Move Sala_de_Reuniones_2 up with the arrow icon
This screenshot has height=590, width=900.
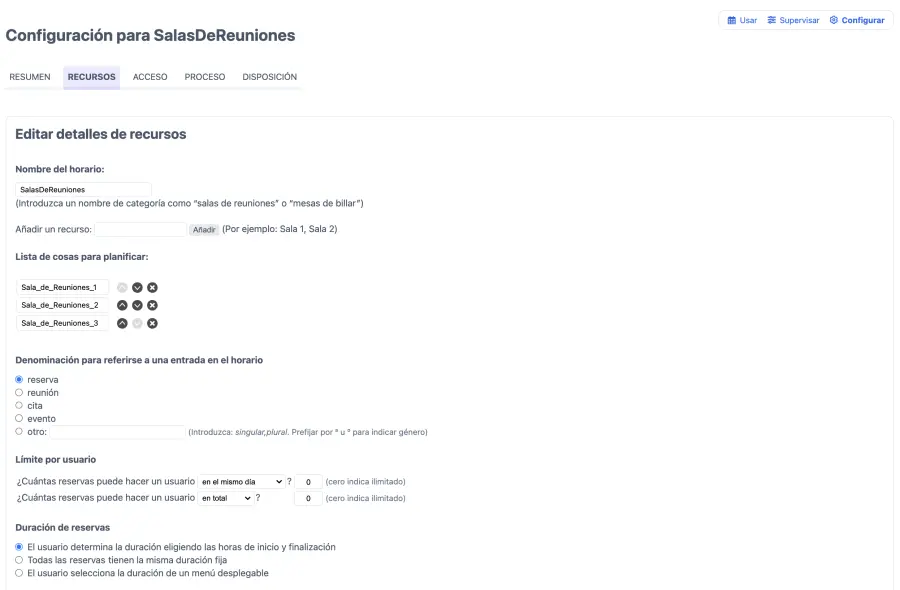pos(121,304)
